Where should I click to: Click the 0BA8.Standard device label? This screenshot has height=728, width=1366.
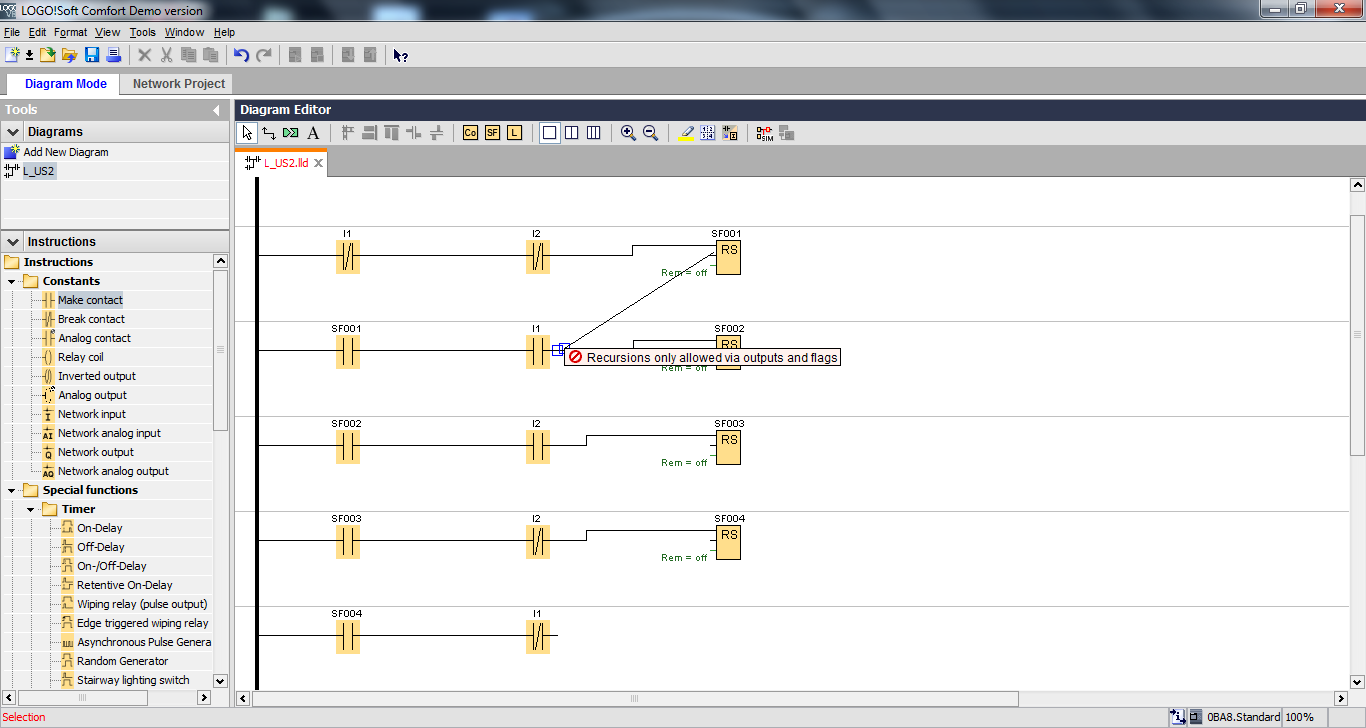tap(1244, 717)
